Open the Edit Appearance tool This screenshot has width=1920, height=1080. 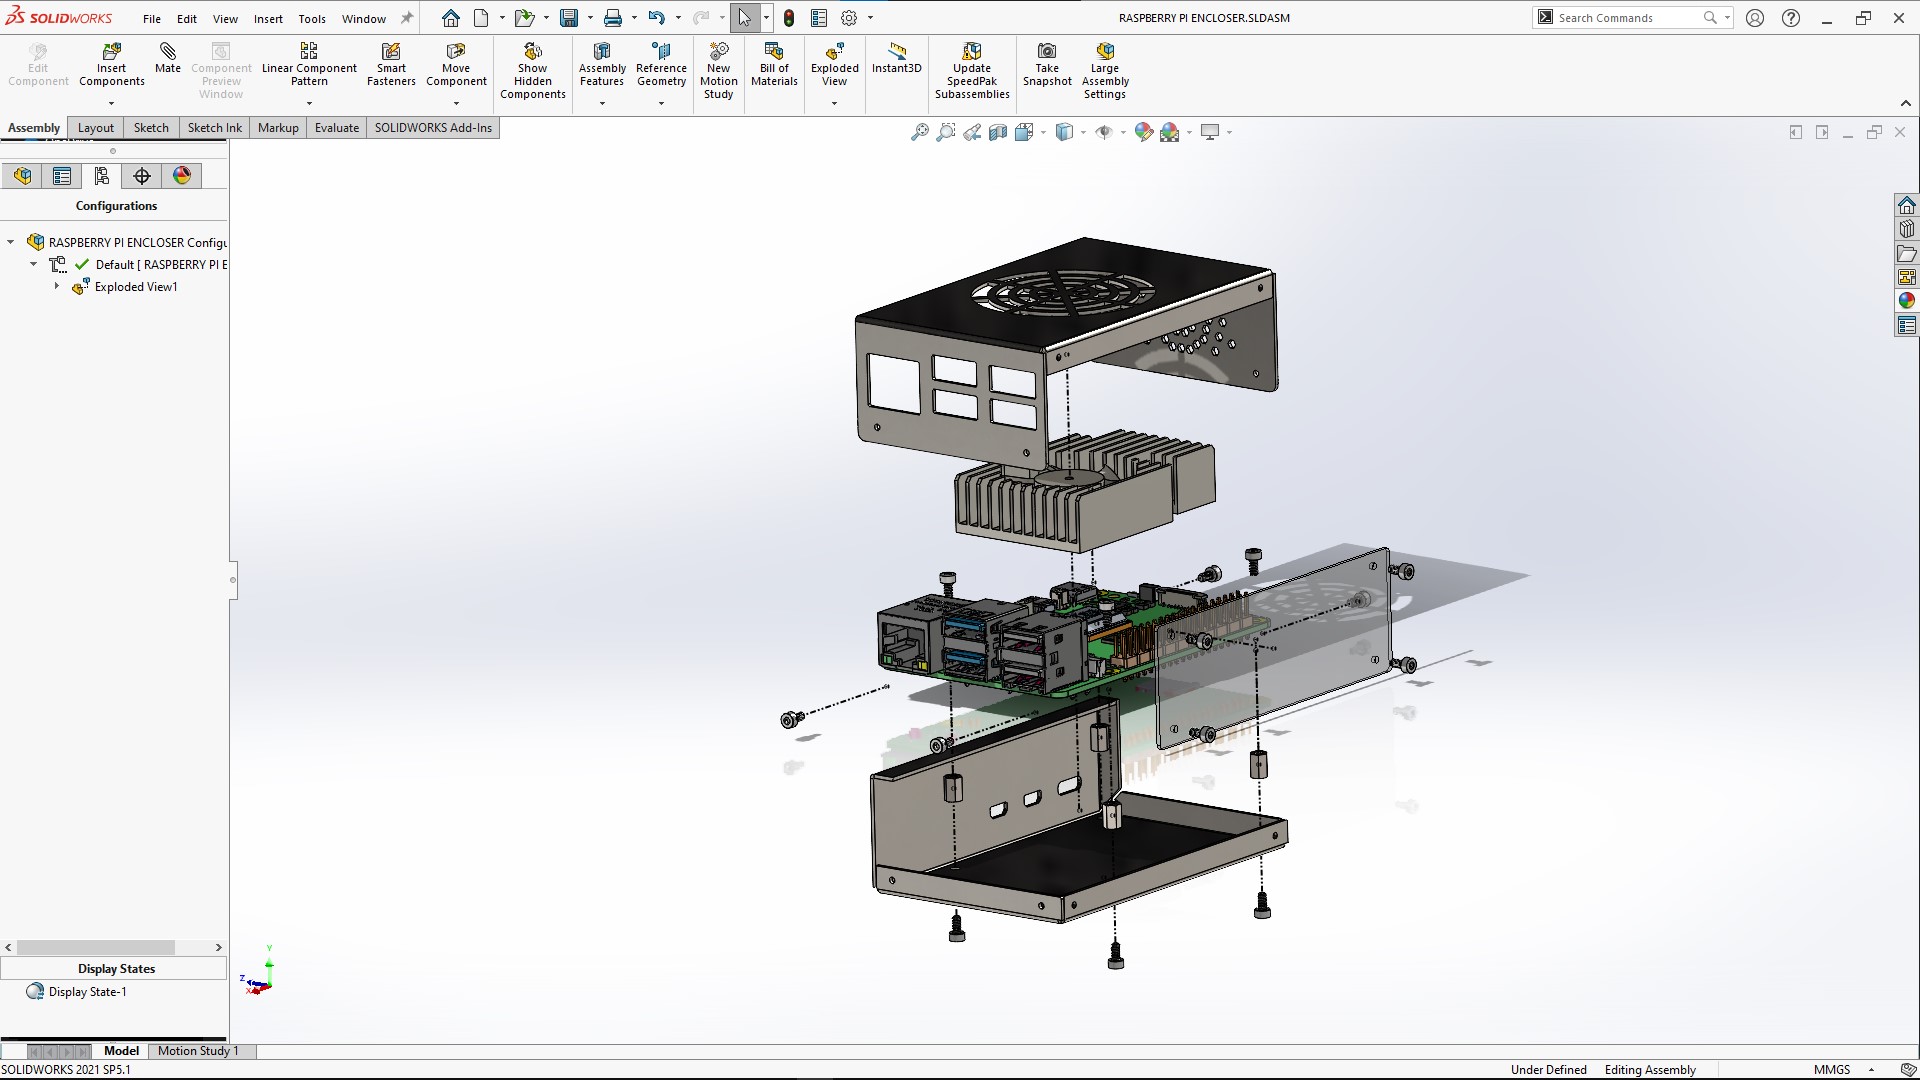point(1143,132)
